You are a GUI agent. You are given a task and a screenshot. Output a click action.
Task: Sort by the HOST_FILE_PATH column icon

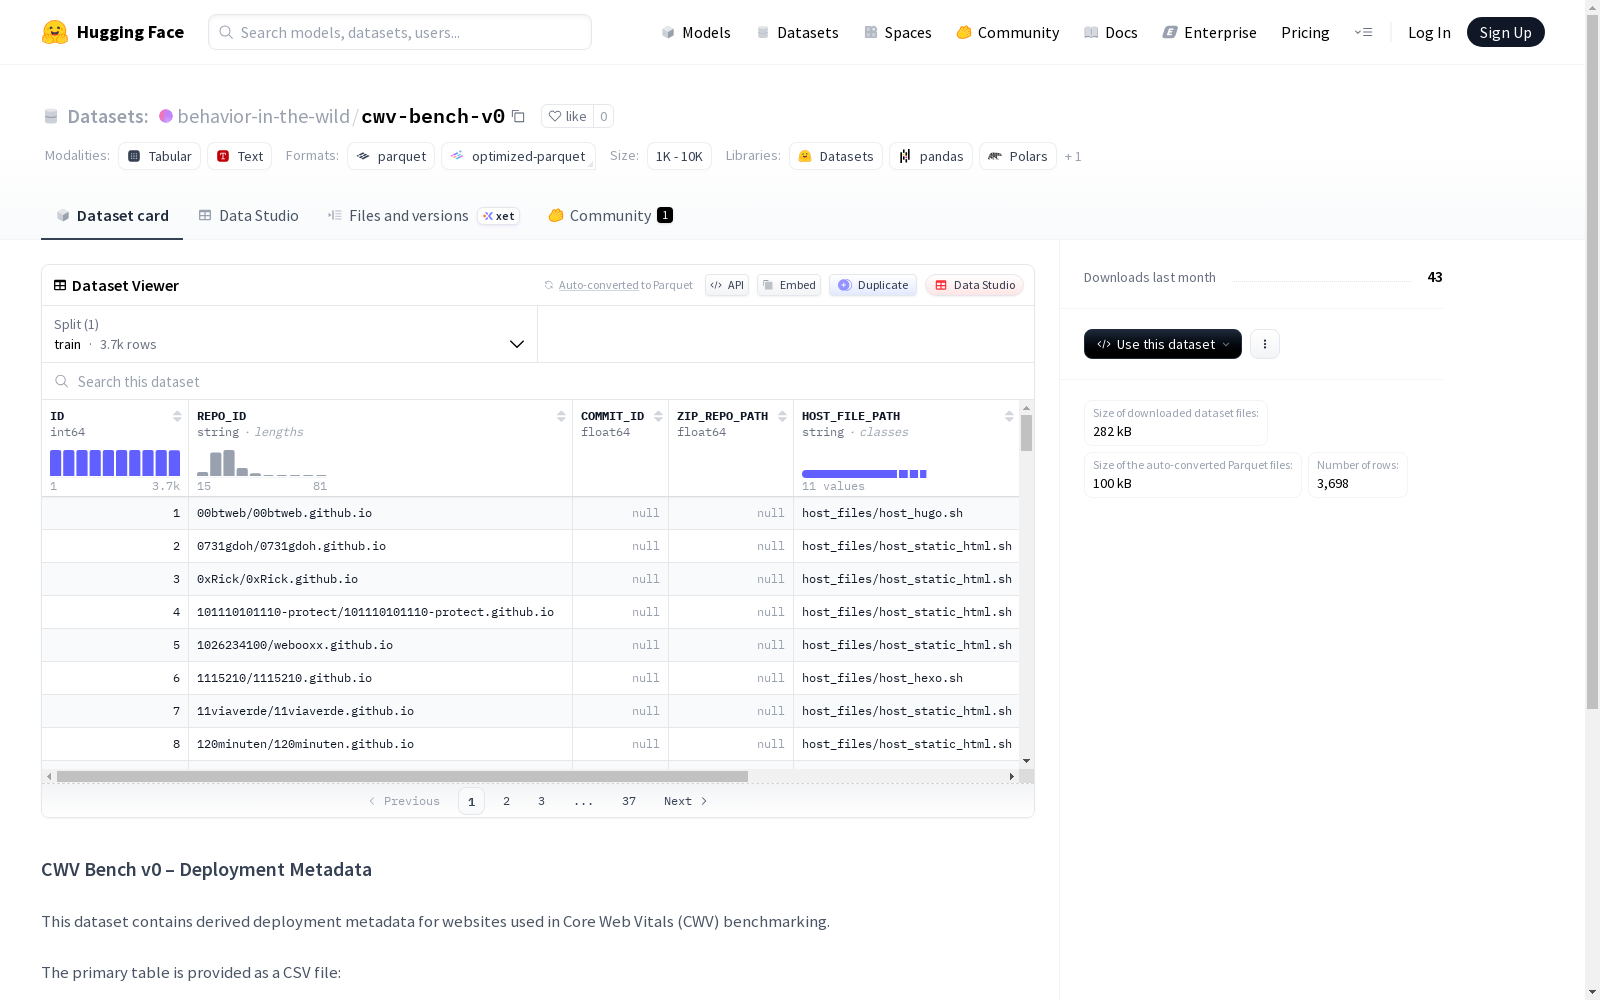coord(1009,416)
